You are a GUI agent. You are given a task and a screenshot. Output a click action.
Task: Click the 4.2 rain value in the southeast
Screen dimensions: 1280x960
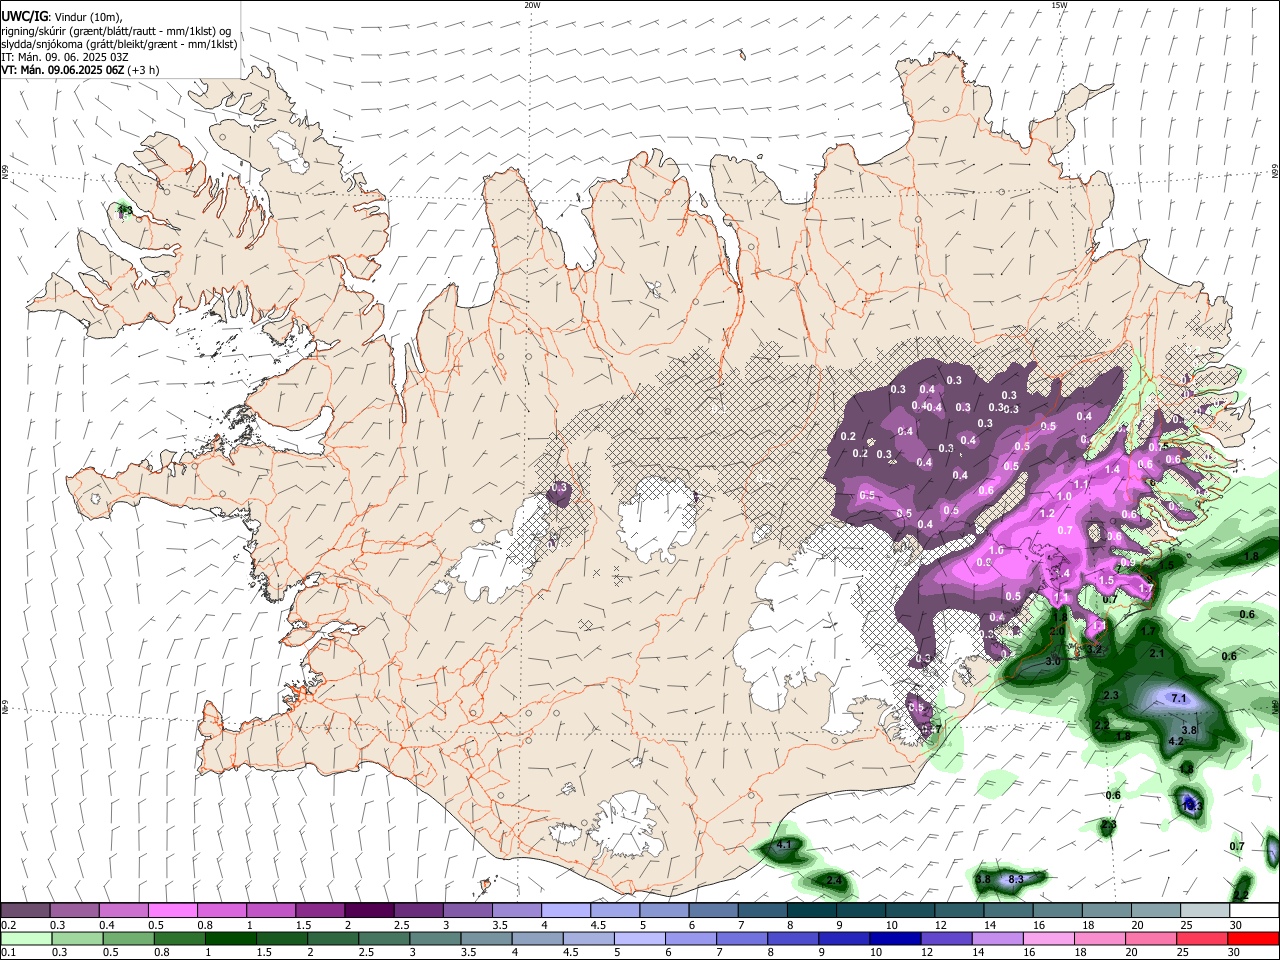[x=1176, y=742]
